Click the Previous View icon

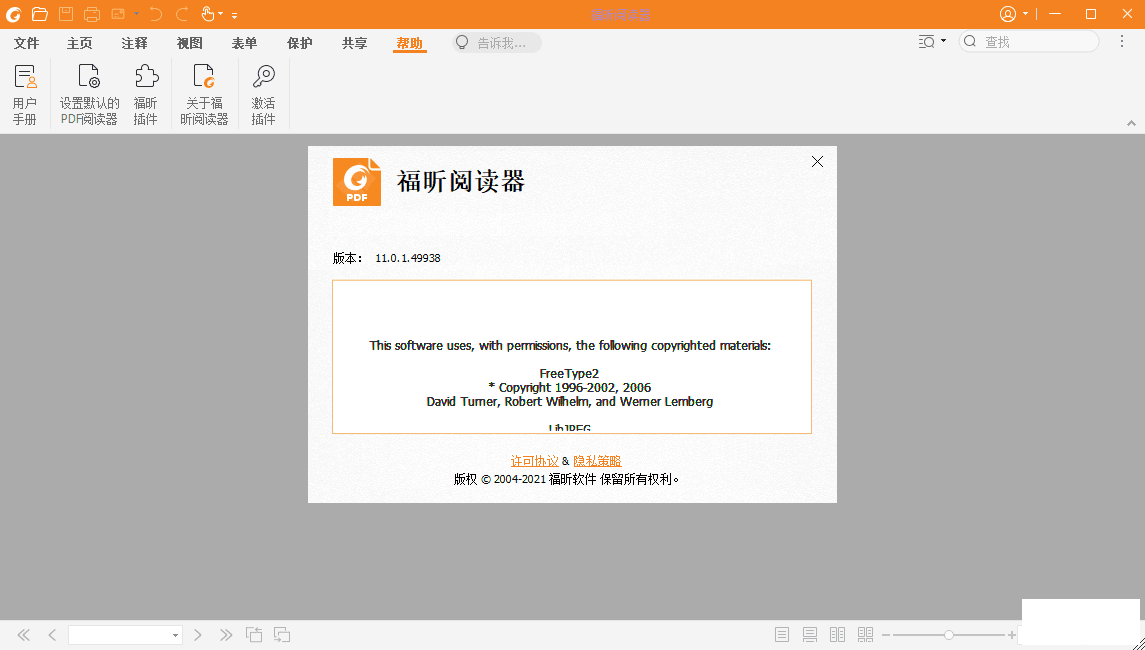[x=253, y=635]
